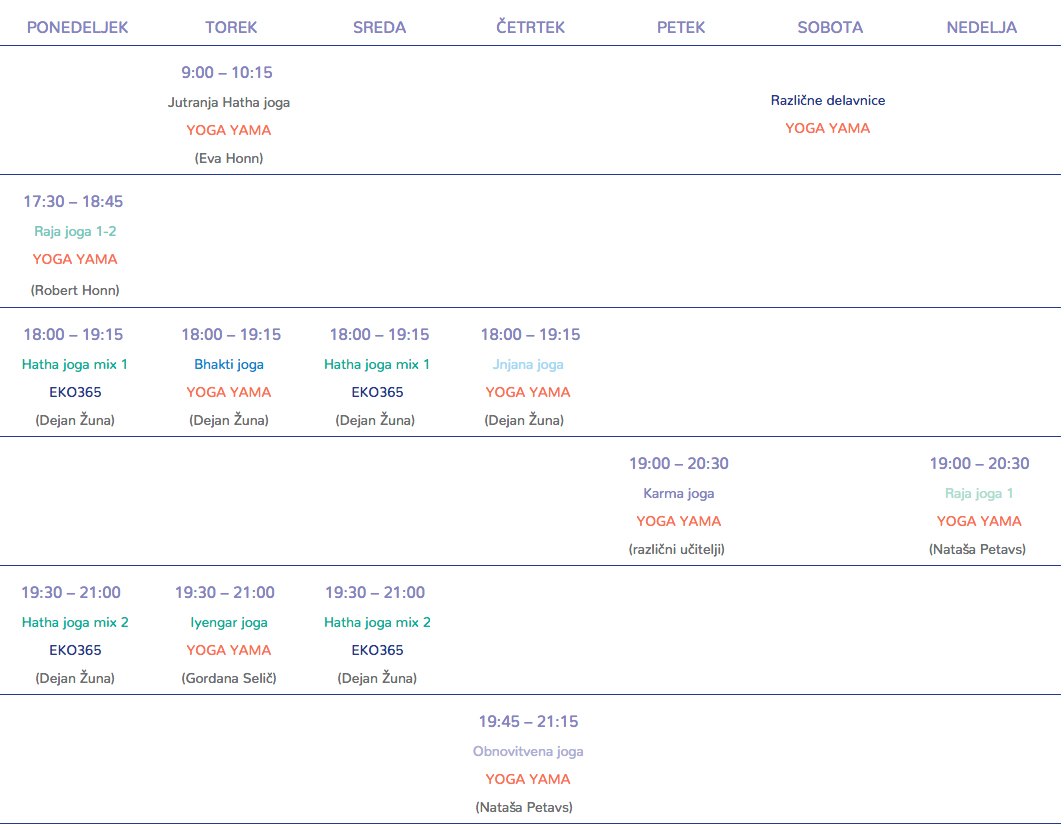Select the NEDELJA column header
Viewport: 1062px width, 834px height.
point(981,28)
